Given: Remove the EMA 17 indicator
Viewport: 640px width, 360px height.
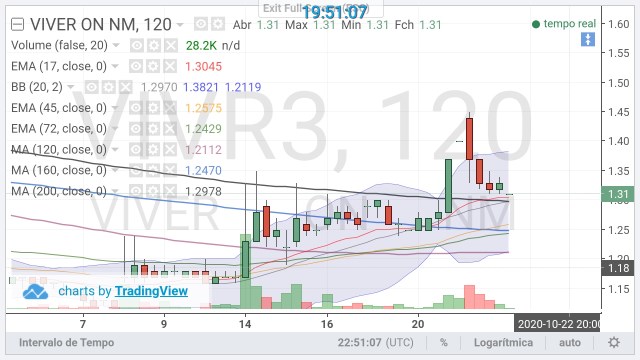Looking at the screenshot, I should (170, 66).
